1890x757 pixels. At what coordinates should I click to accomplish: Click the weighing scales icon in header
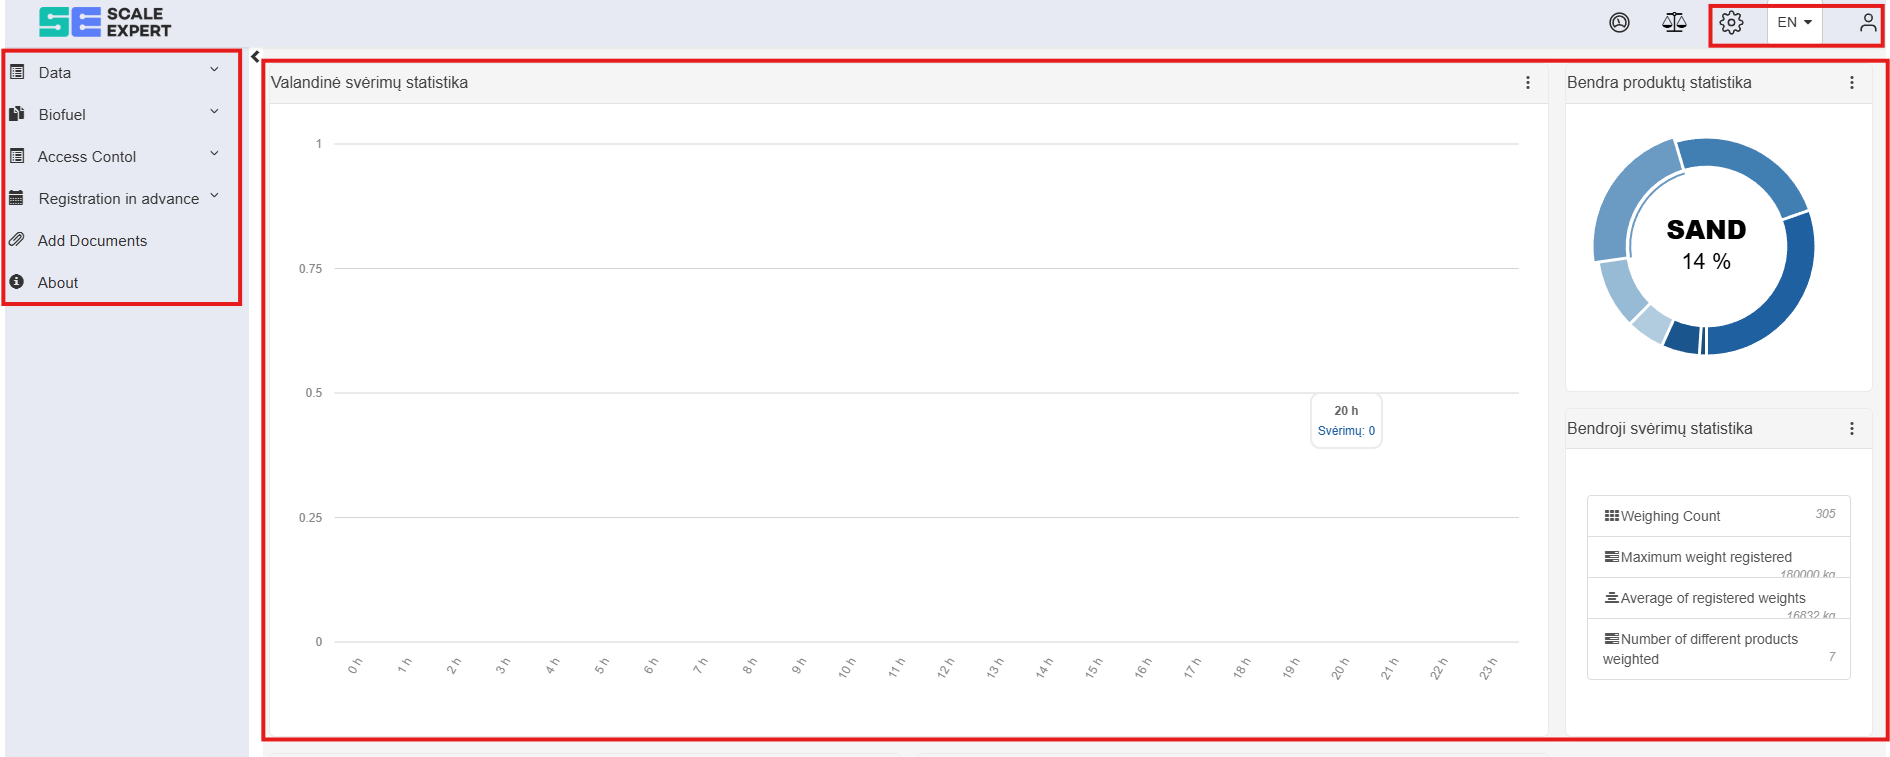click(1674, 23)
